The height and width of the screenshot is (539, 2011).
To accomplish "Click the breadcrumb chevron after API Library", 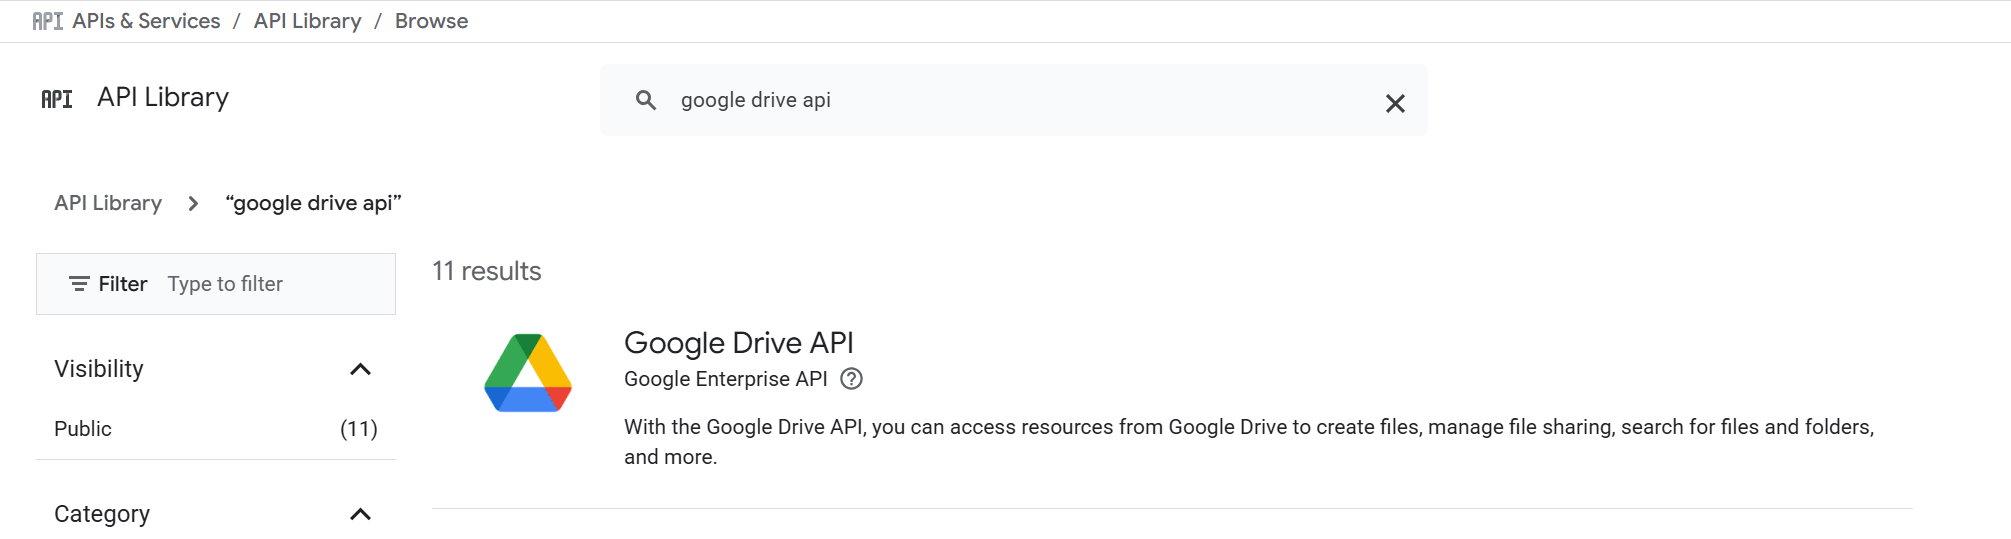I will (x=193, y=204).
